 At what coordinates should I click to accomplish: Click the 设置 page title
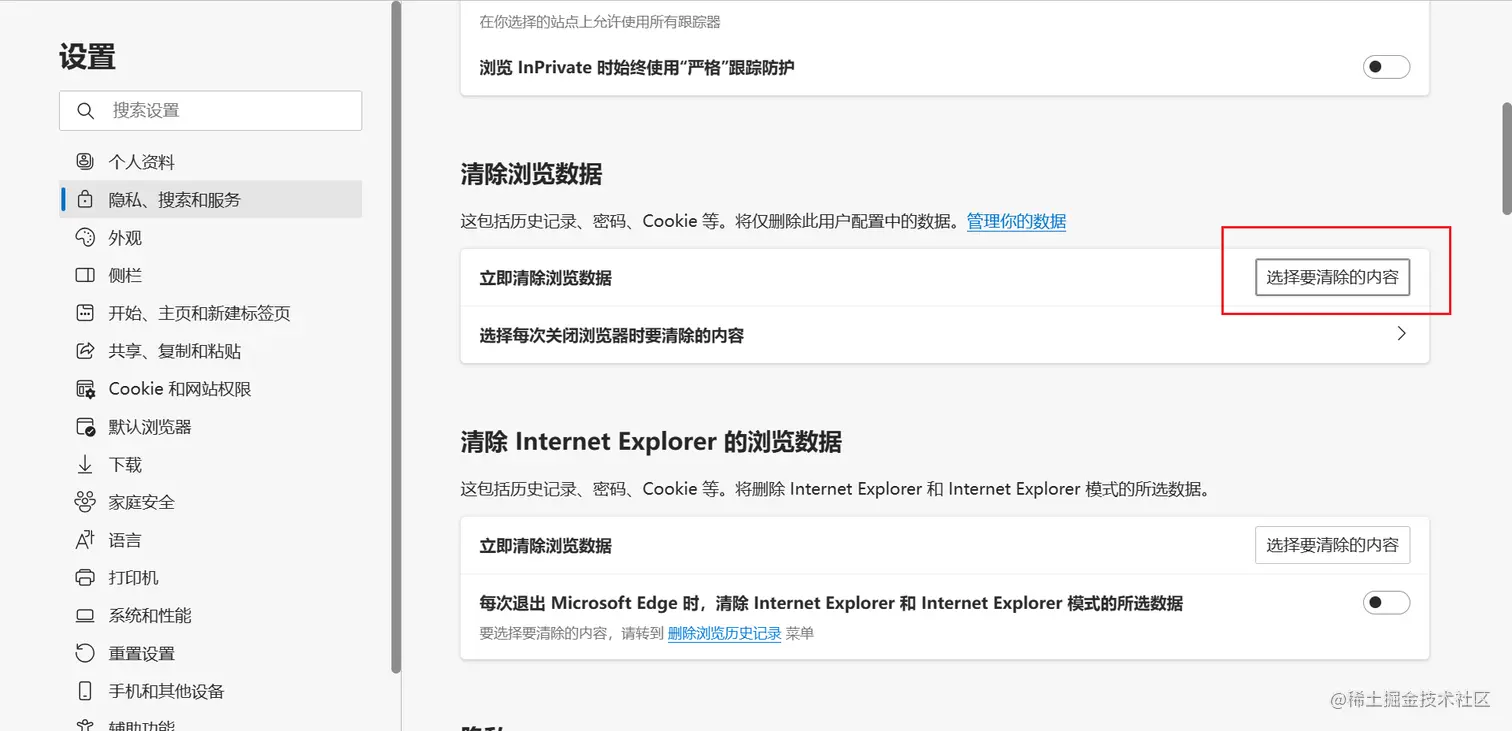[x=88, y=56]
